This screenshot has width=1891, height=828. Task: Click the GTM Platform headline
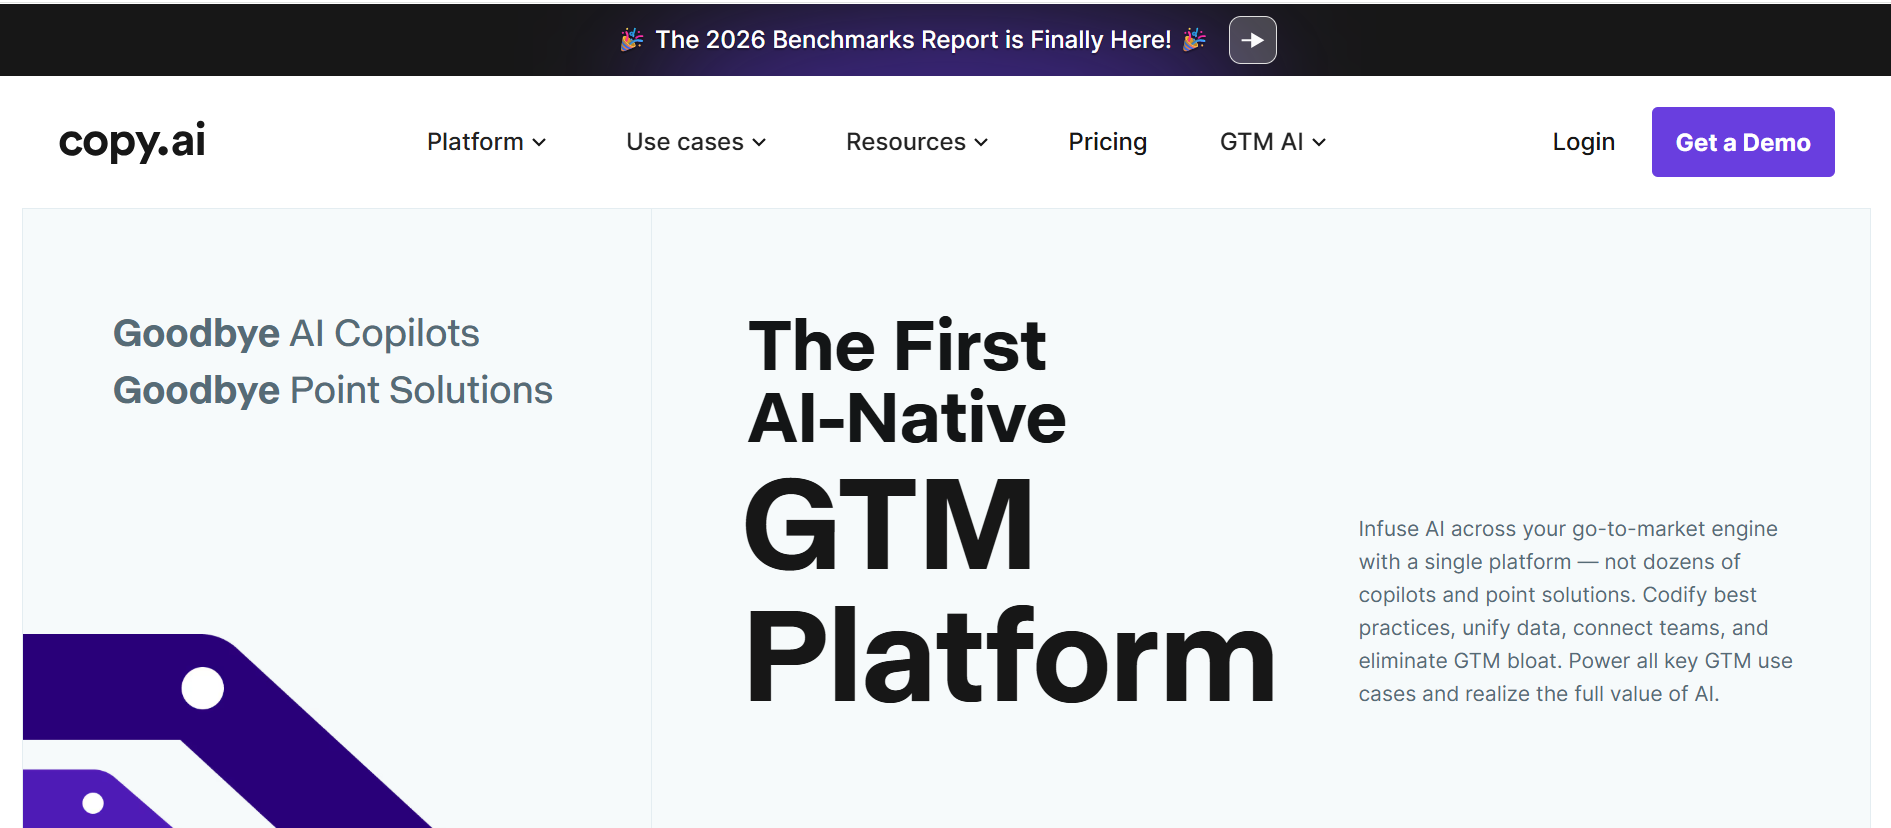pos(1008,590)
